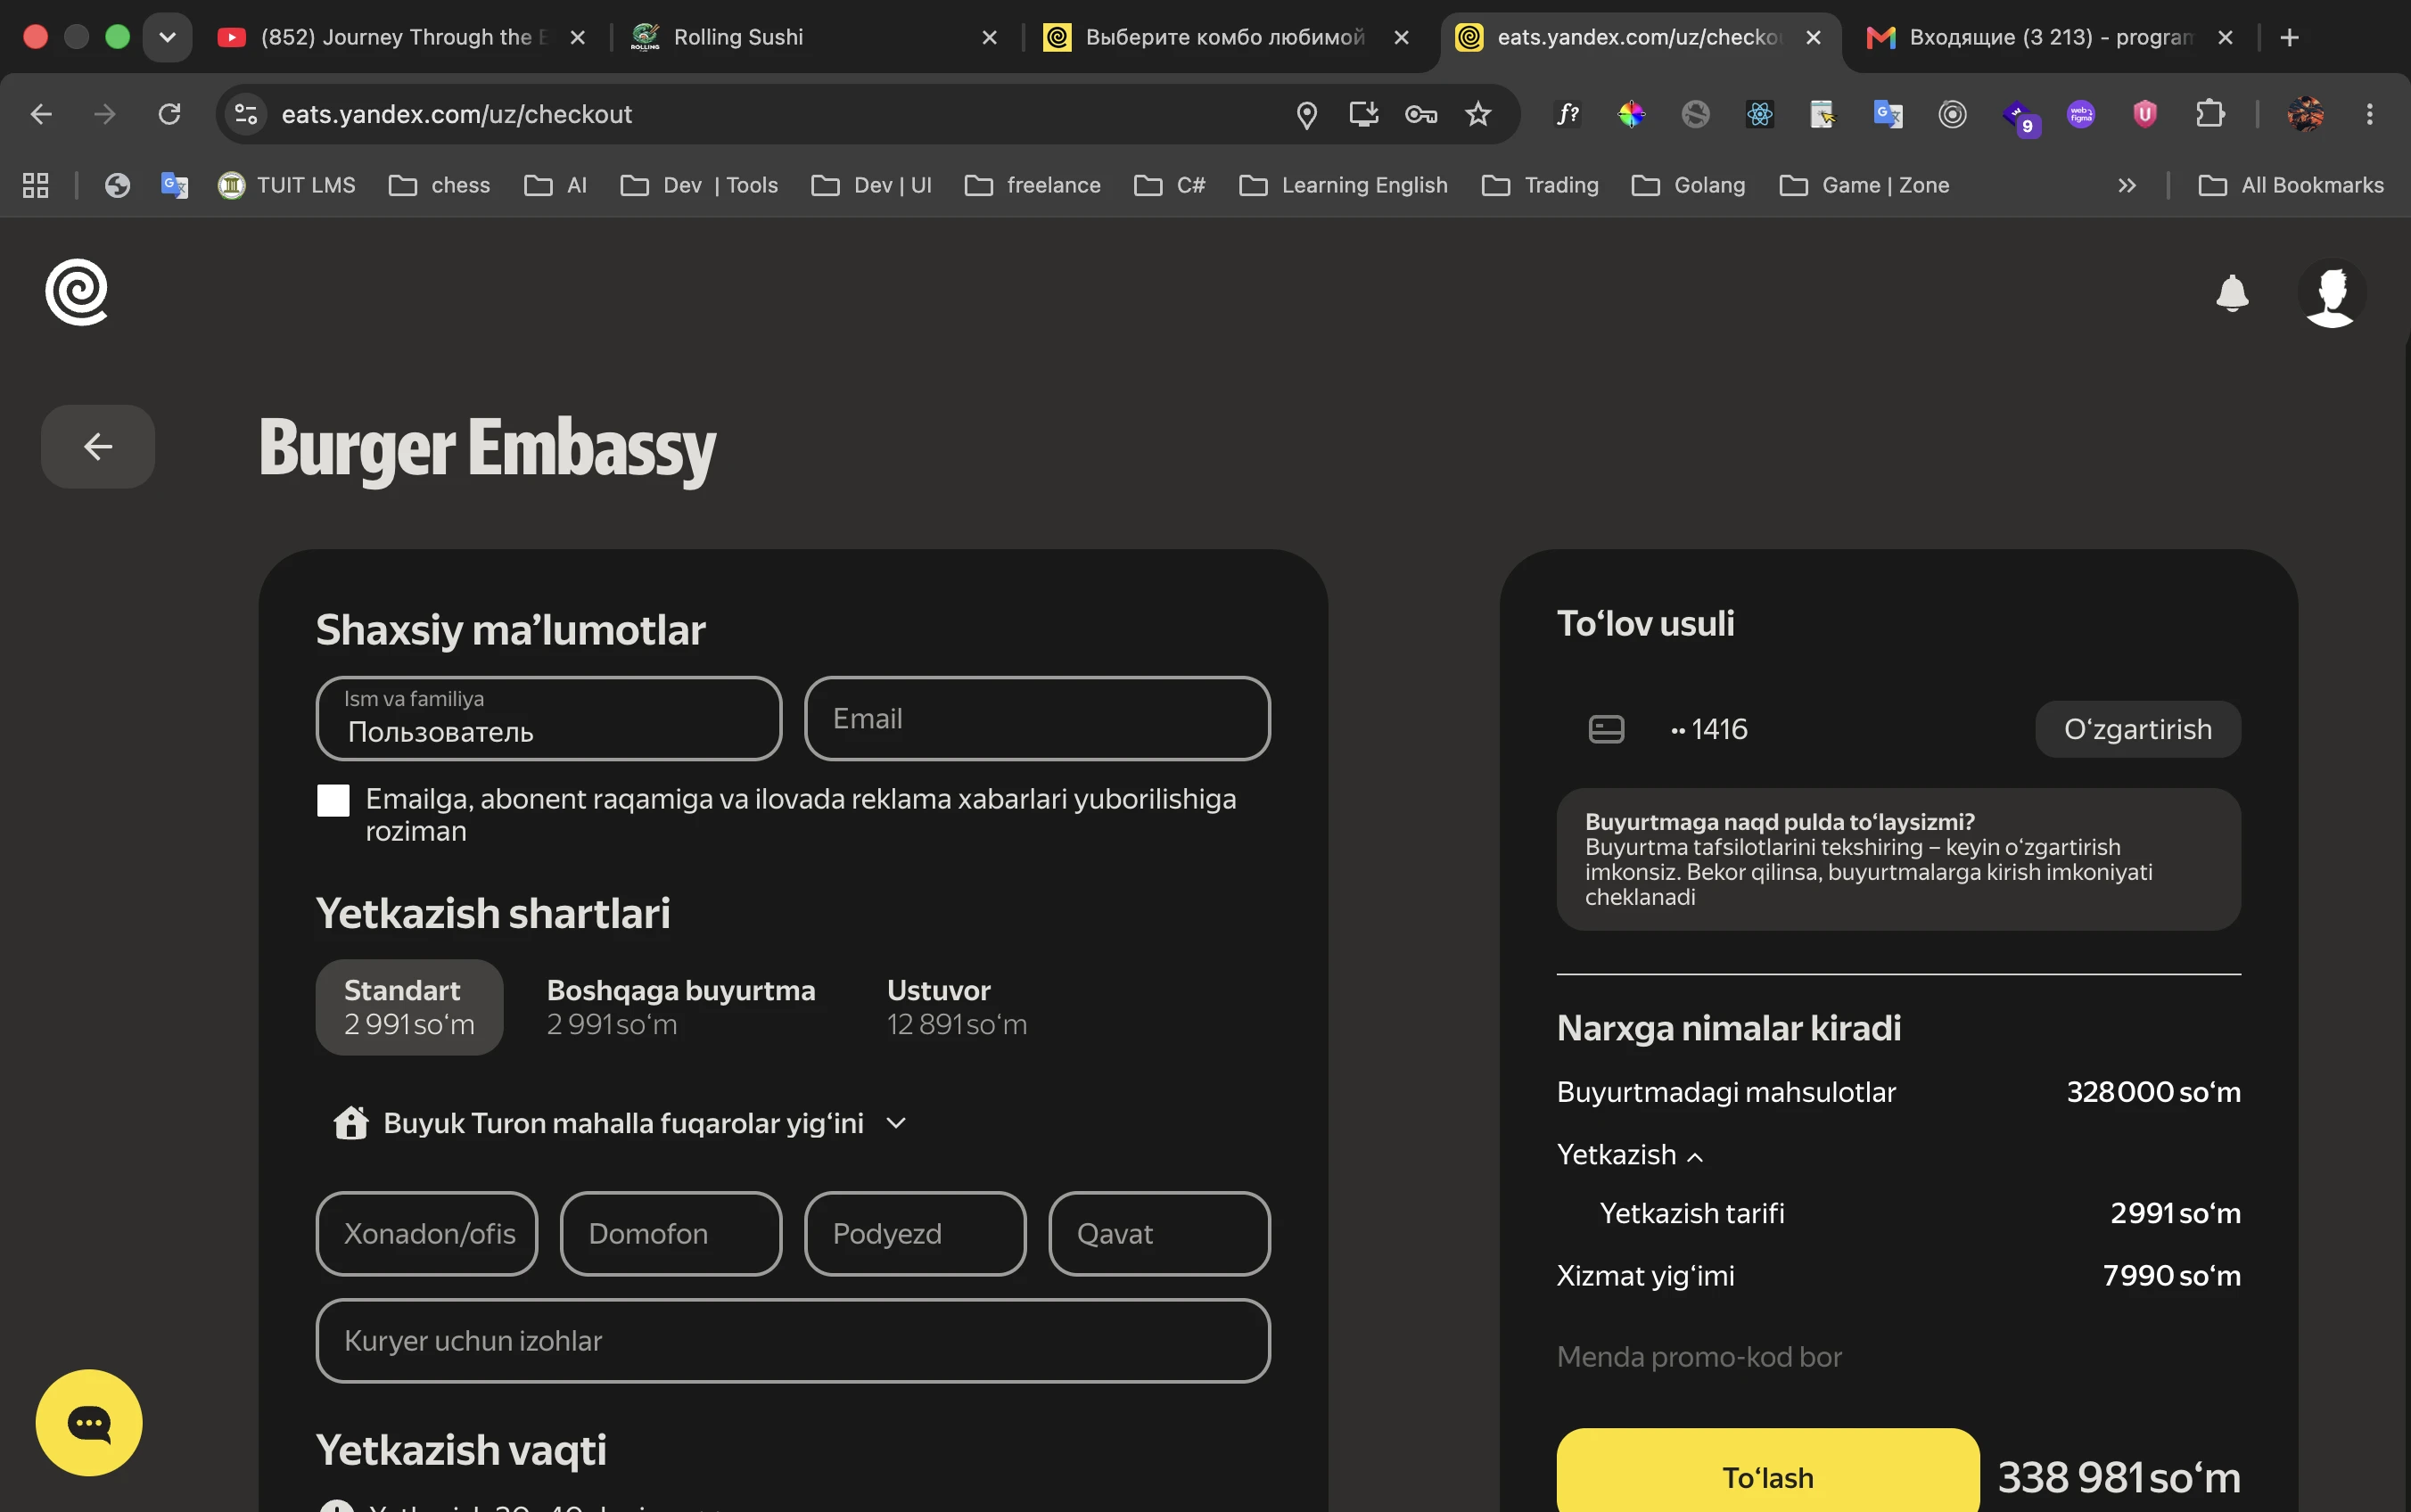The height and width of the screenshot is (1512, 2411).
Task: Open the Google Translate bookmark shortcut
Action: (174, 185)
